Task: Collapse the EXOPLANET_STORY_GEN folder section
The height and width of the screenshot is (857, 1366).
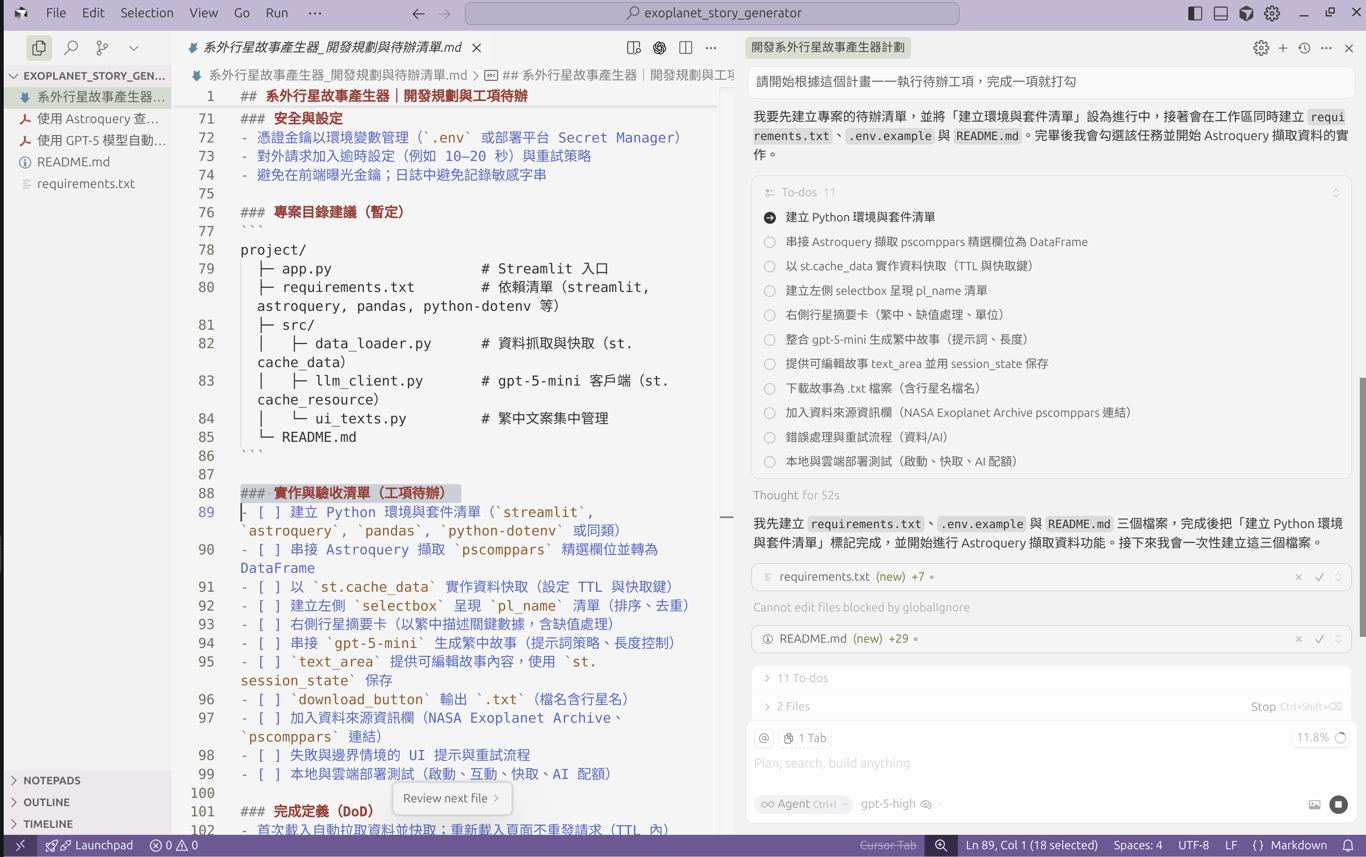Action: click(x=87, y=75)
